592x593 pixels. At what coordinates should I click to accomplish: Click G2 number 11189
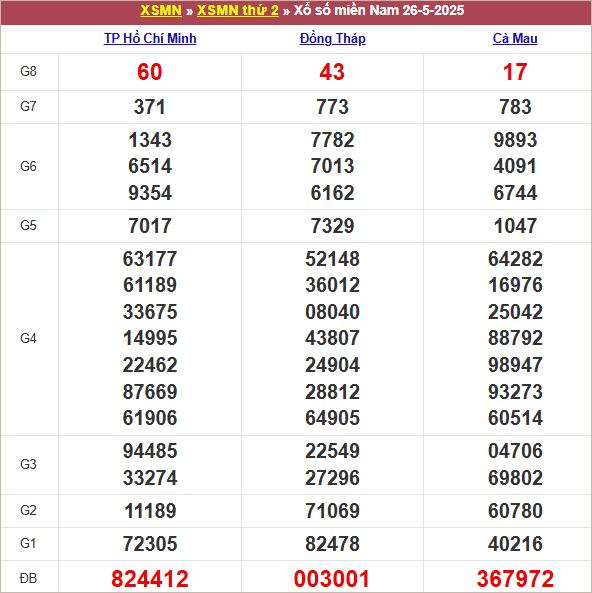[150, 511]
